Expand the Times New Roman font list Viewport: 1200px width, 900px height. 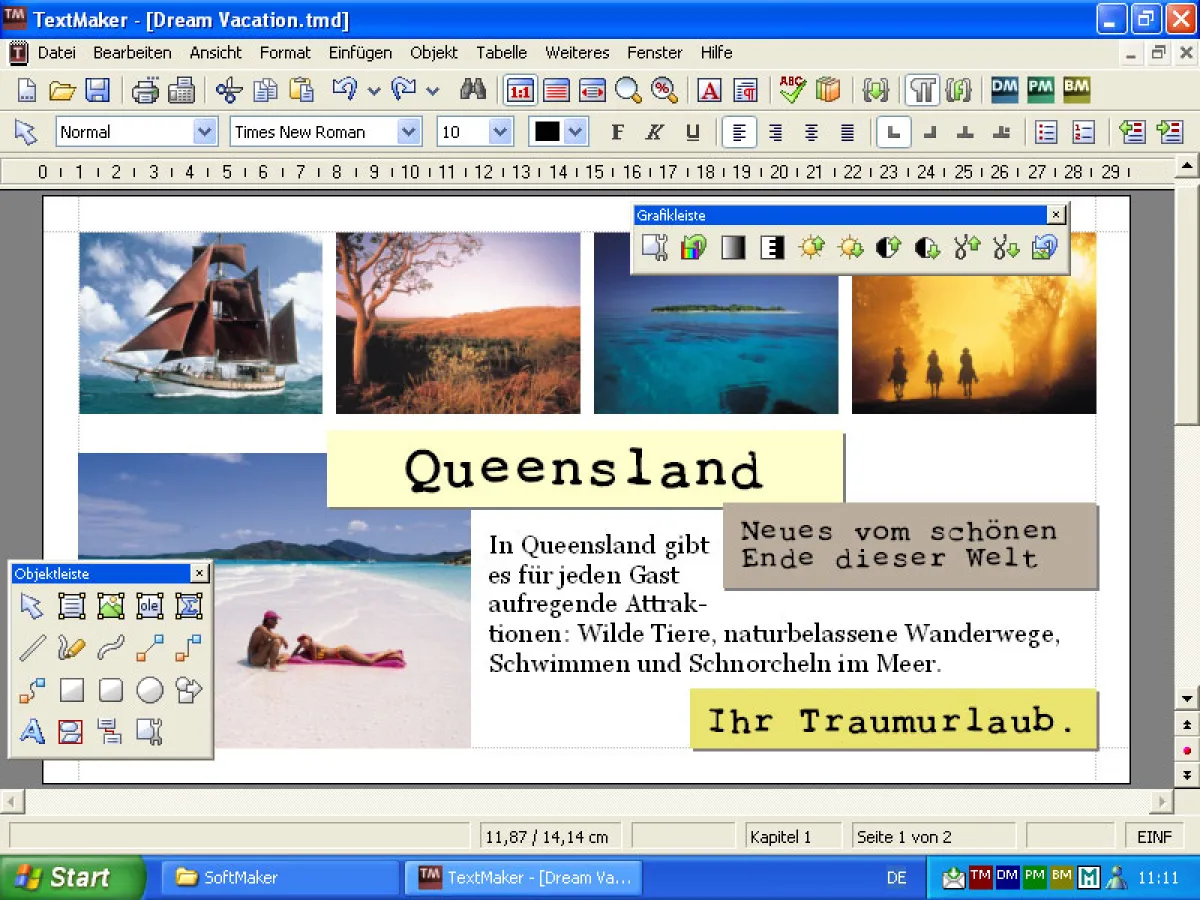(x=408, y=132)
